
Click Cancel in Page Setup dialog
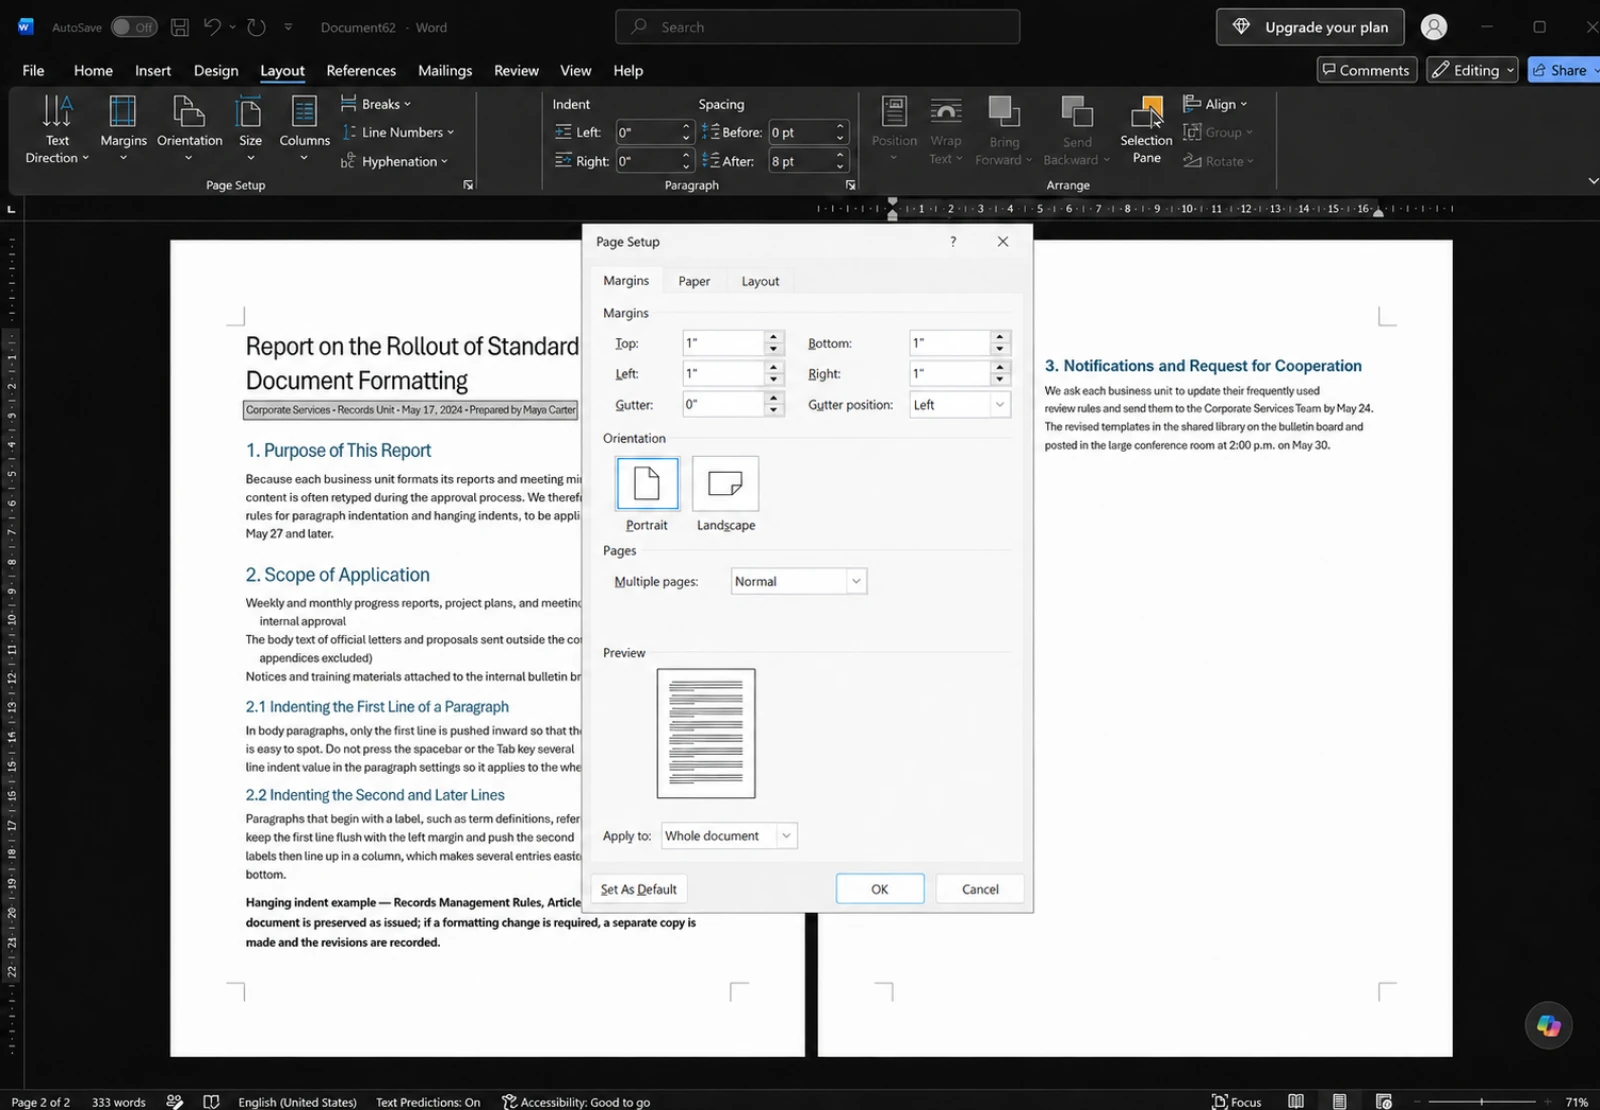coord(980,889)
